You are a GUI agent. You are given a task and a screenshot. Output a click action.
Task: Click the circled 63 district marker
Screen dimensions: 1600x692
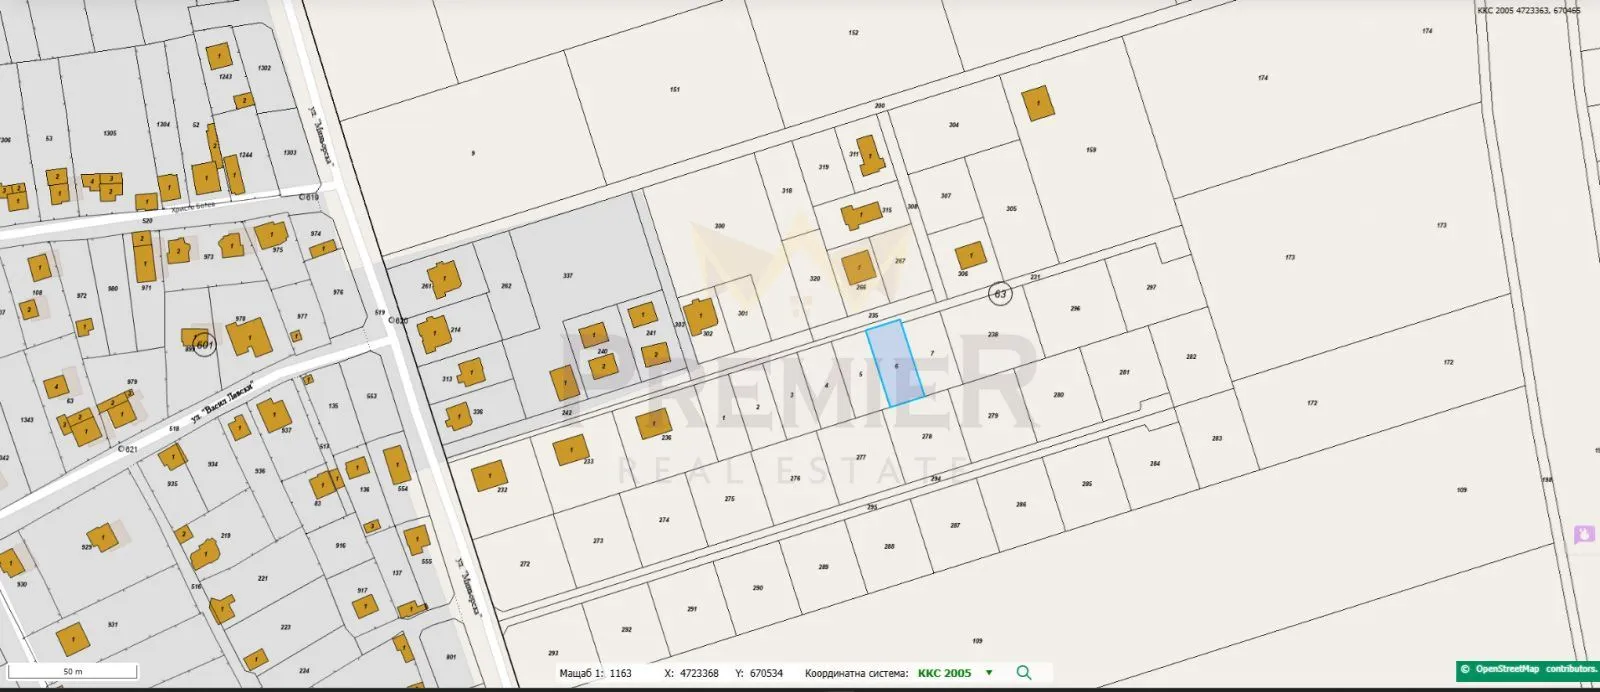[x=999, y=294]
